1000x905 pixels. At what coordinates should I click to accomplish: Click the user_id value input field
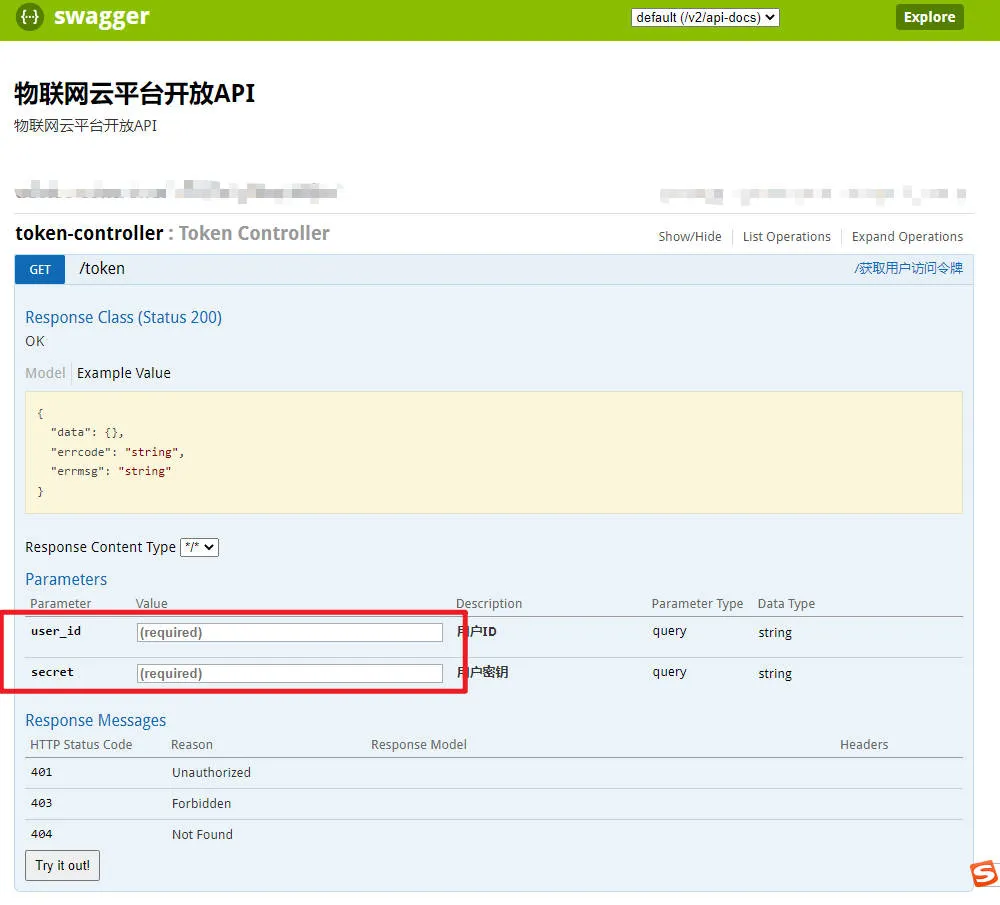tap(290, 632)
